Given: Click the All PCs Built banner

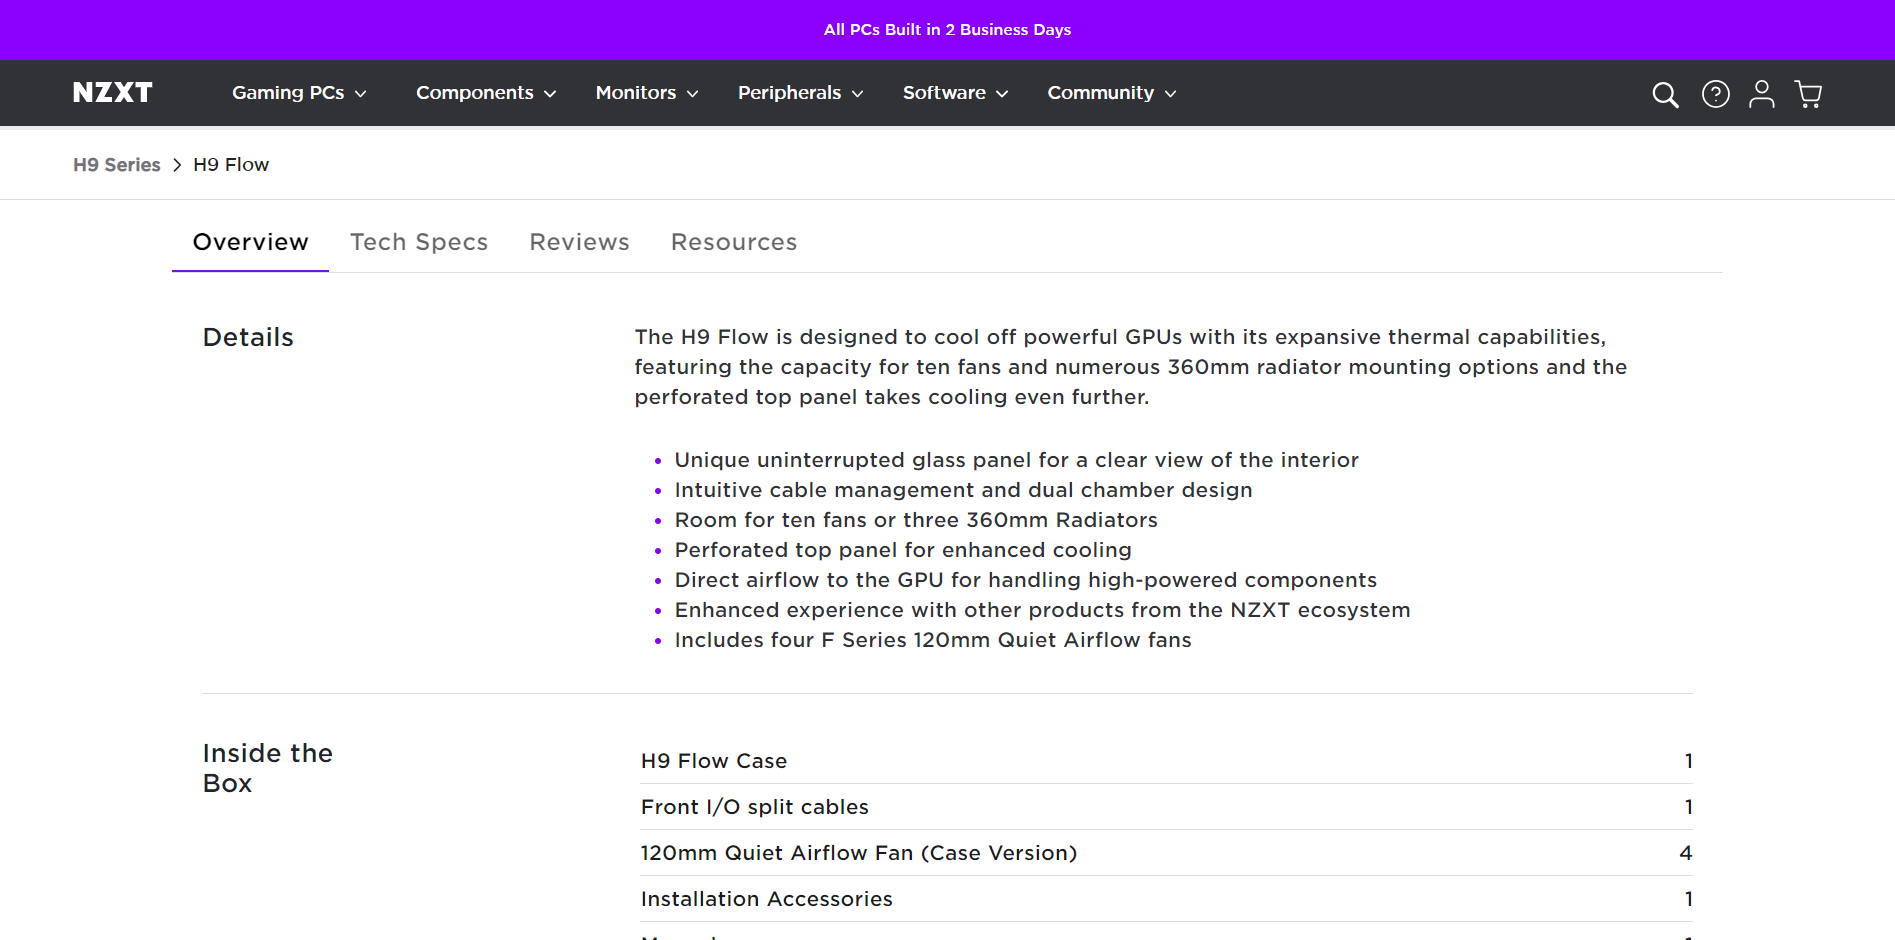Looking at the screenshot, I should 947,30.
